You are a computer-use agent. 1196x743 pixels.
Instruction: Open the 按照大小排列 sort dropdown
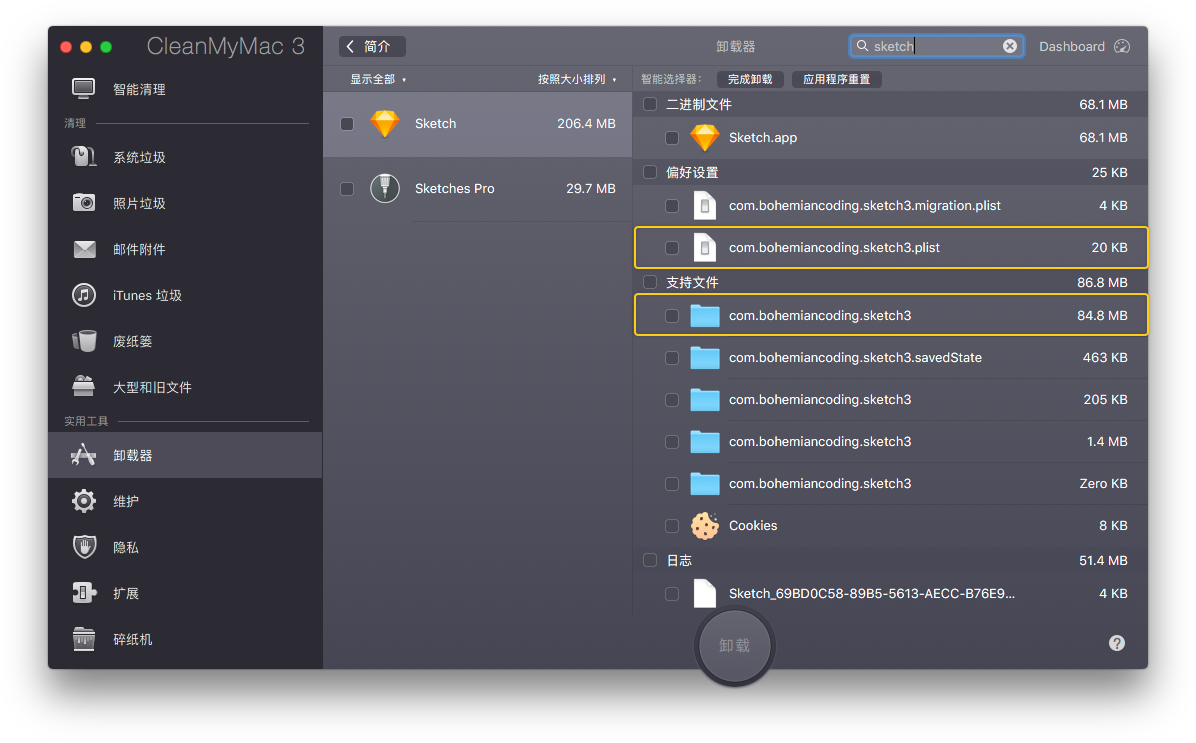pyautogui.click(x=577, y=79)
